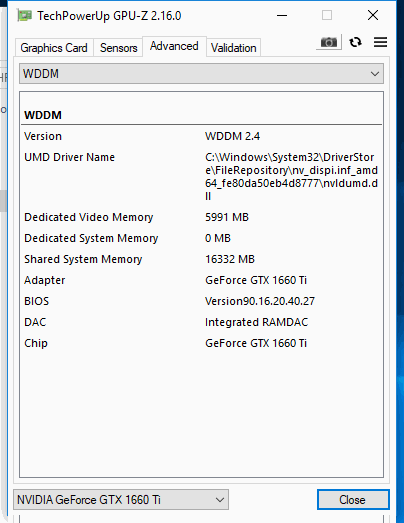Viewport: 404px width, 523px height.
Task: Select the '5991 MB' dedicated video memory value
Action: click(227, 217)
